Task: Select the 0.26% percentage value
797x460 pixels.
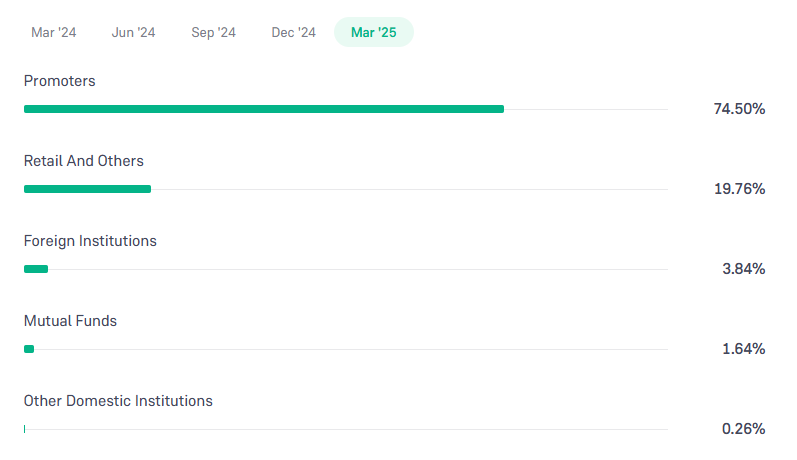Action: pos(744,429)
